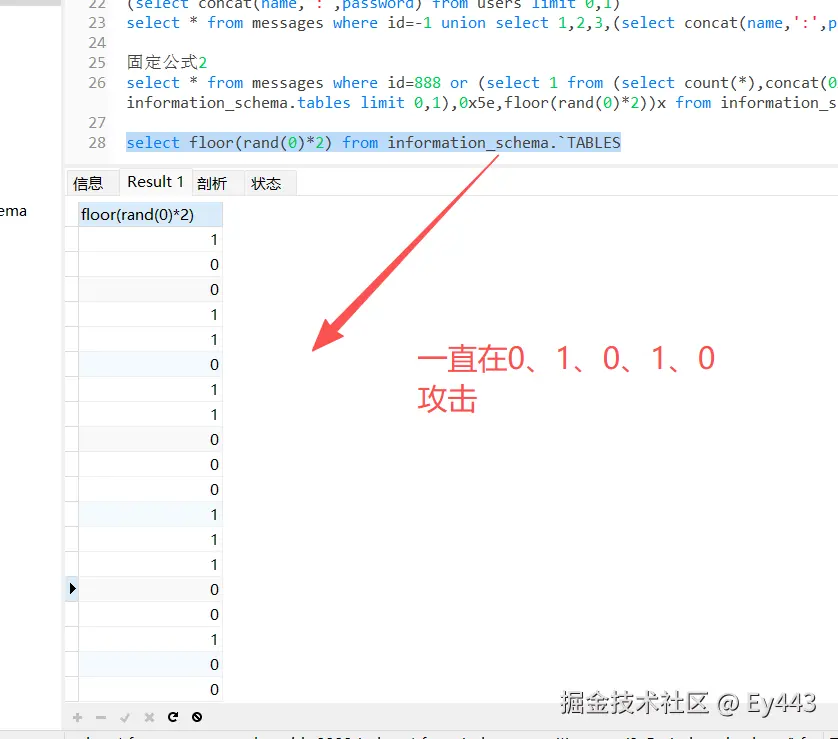Screen dimensions: 838x739
Task: Click the id=-1 union select query line
Action: (x=482, y=23)
